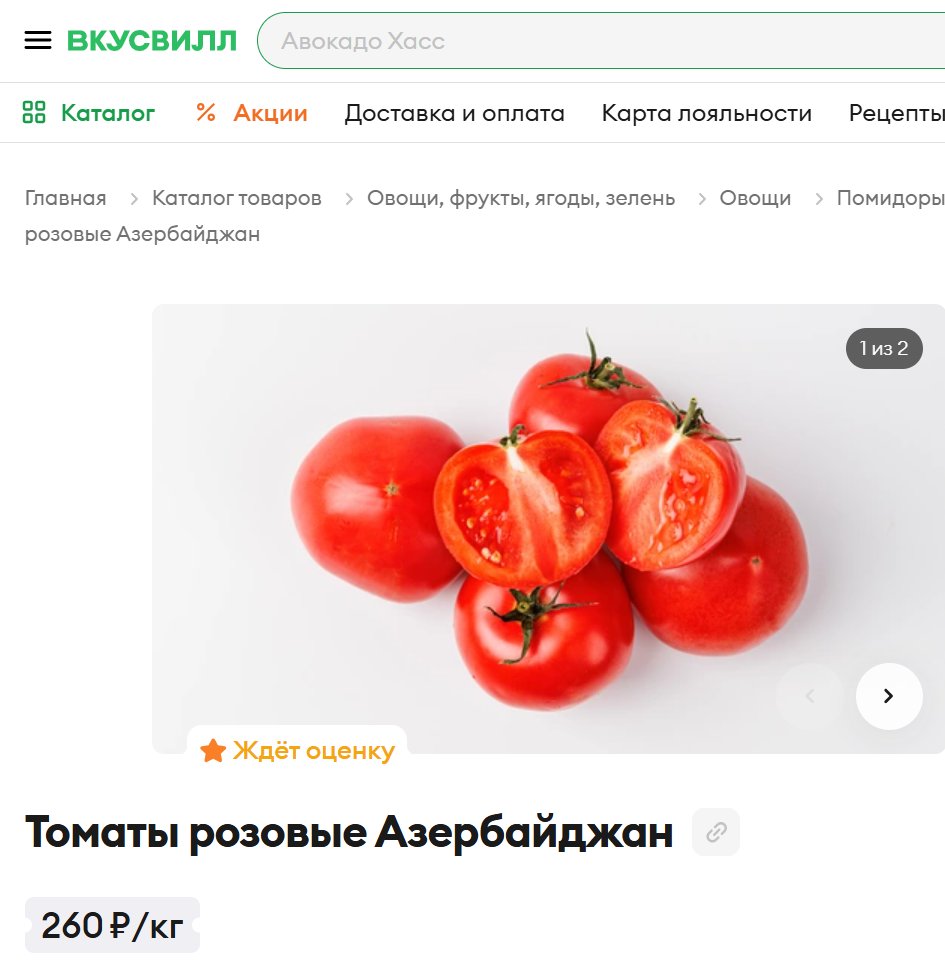Open the Каталог menu item

(107, 113)
